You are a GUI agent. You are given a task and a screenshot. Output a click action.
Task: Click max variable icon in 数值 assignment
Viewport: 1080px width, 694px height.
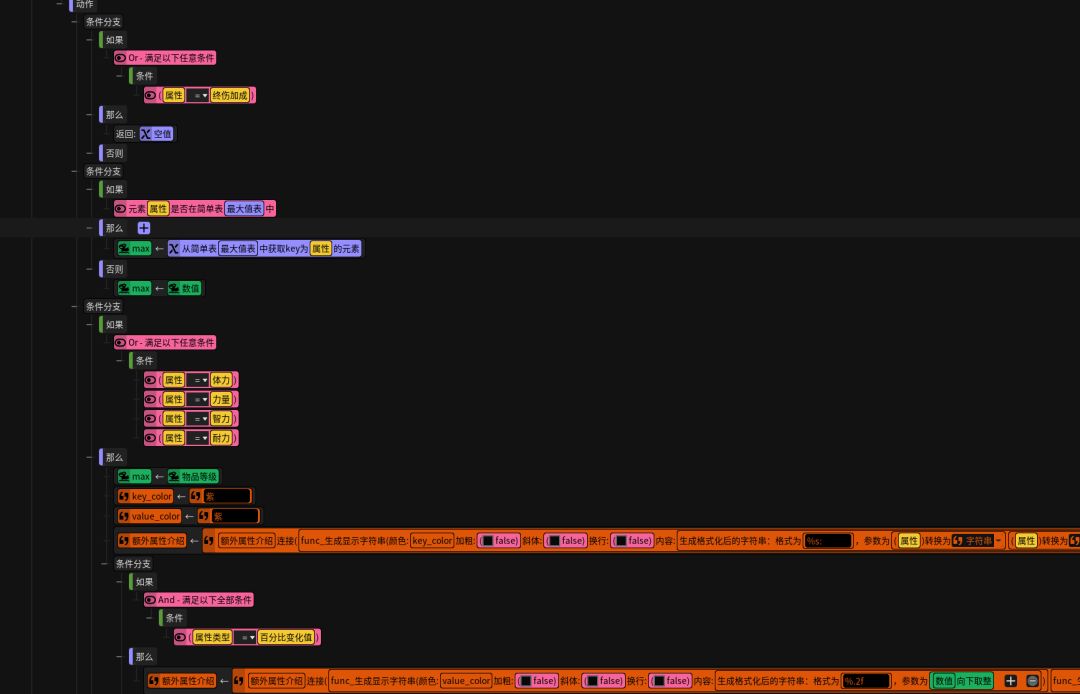coord(124,288)
